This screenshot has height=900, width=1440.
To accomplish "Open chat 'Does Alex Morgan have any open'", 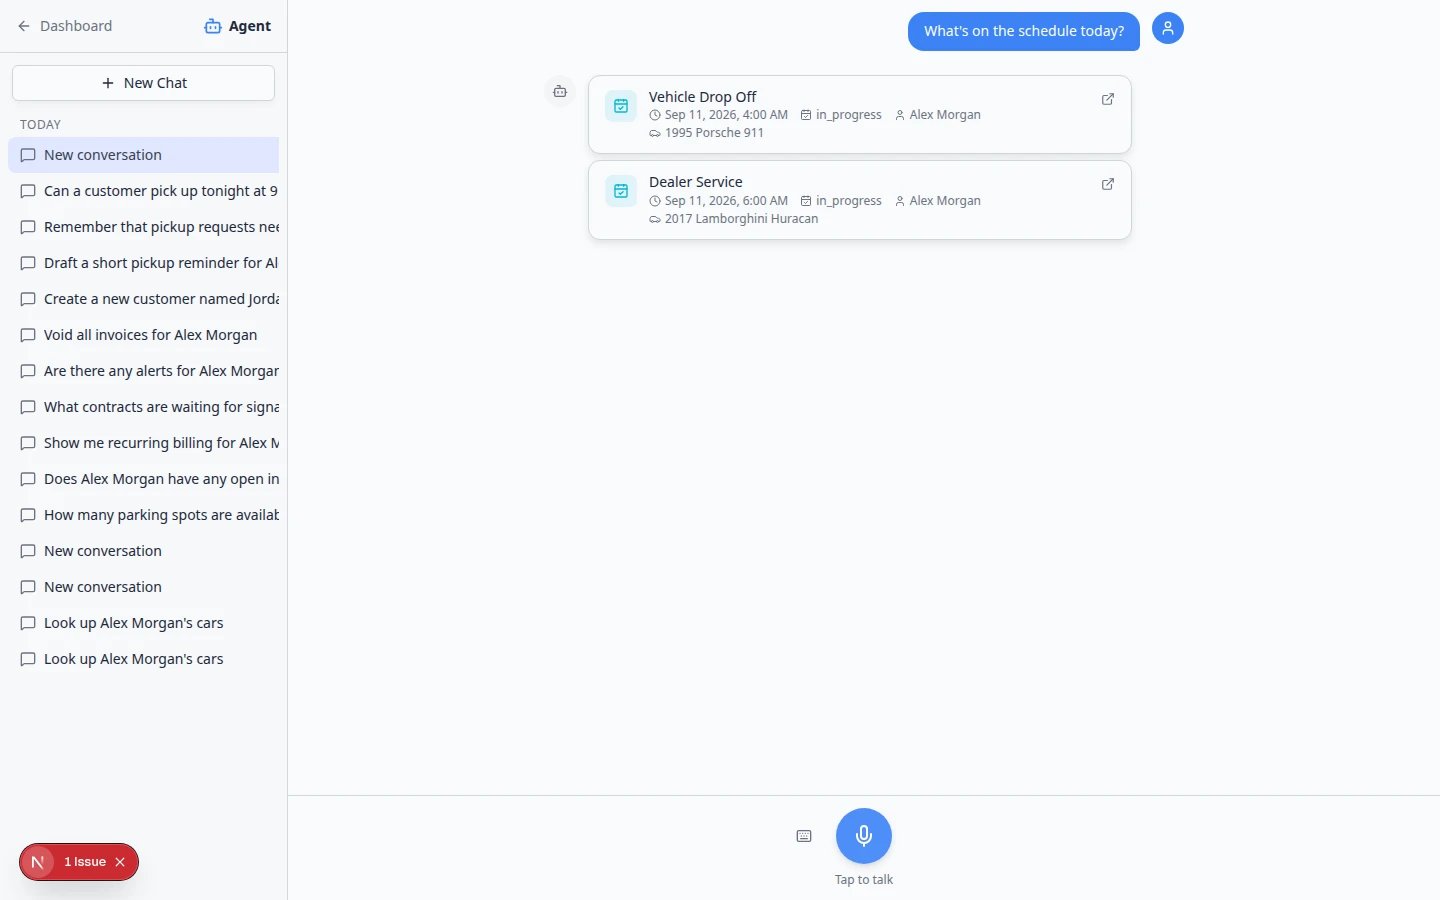I will pos(143,479).
